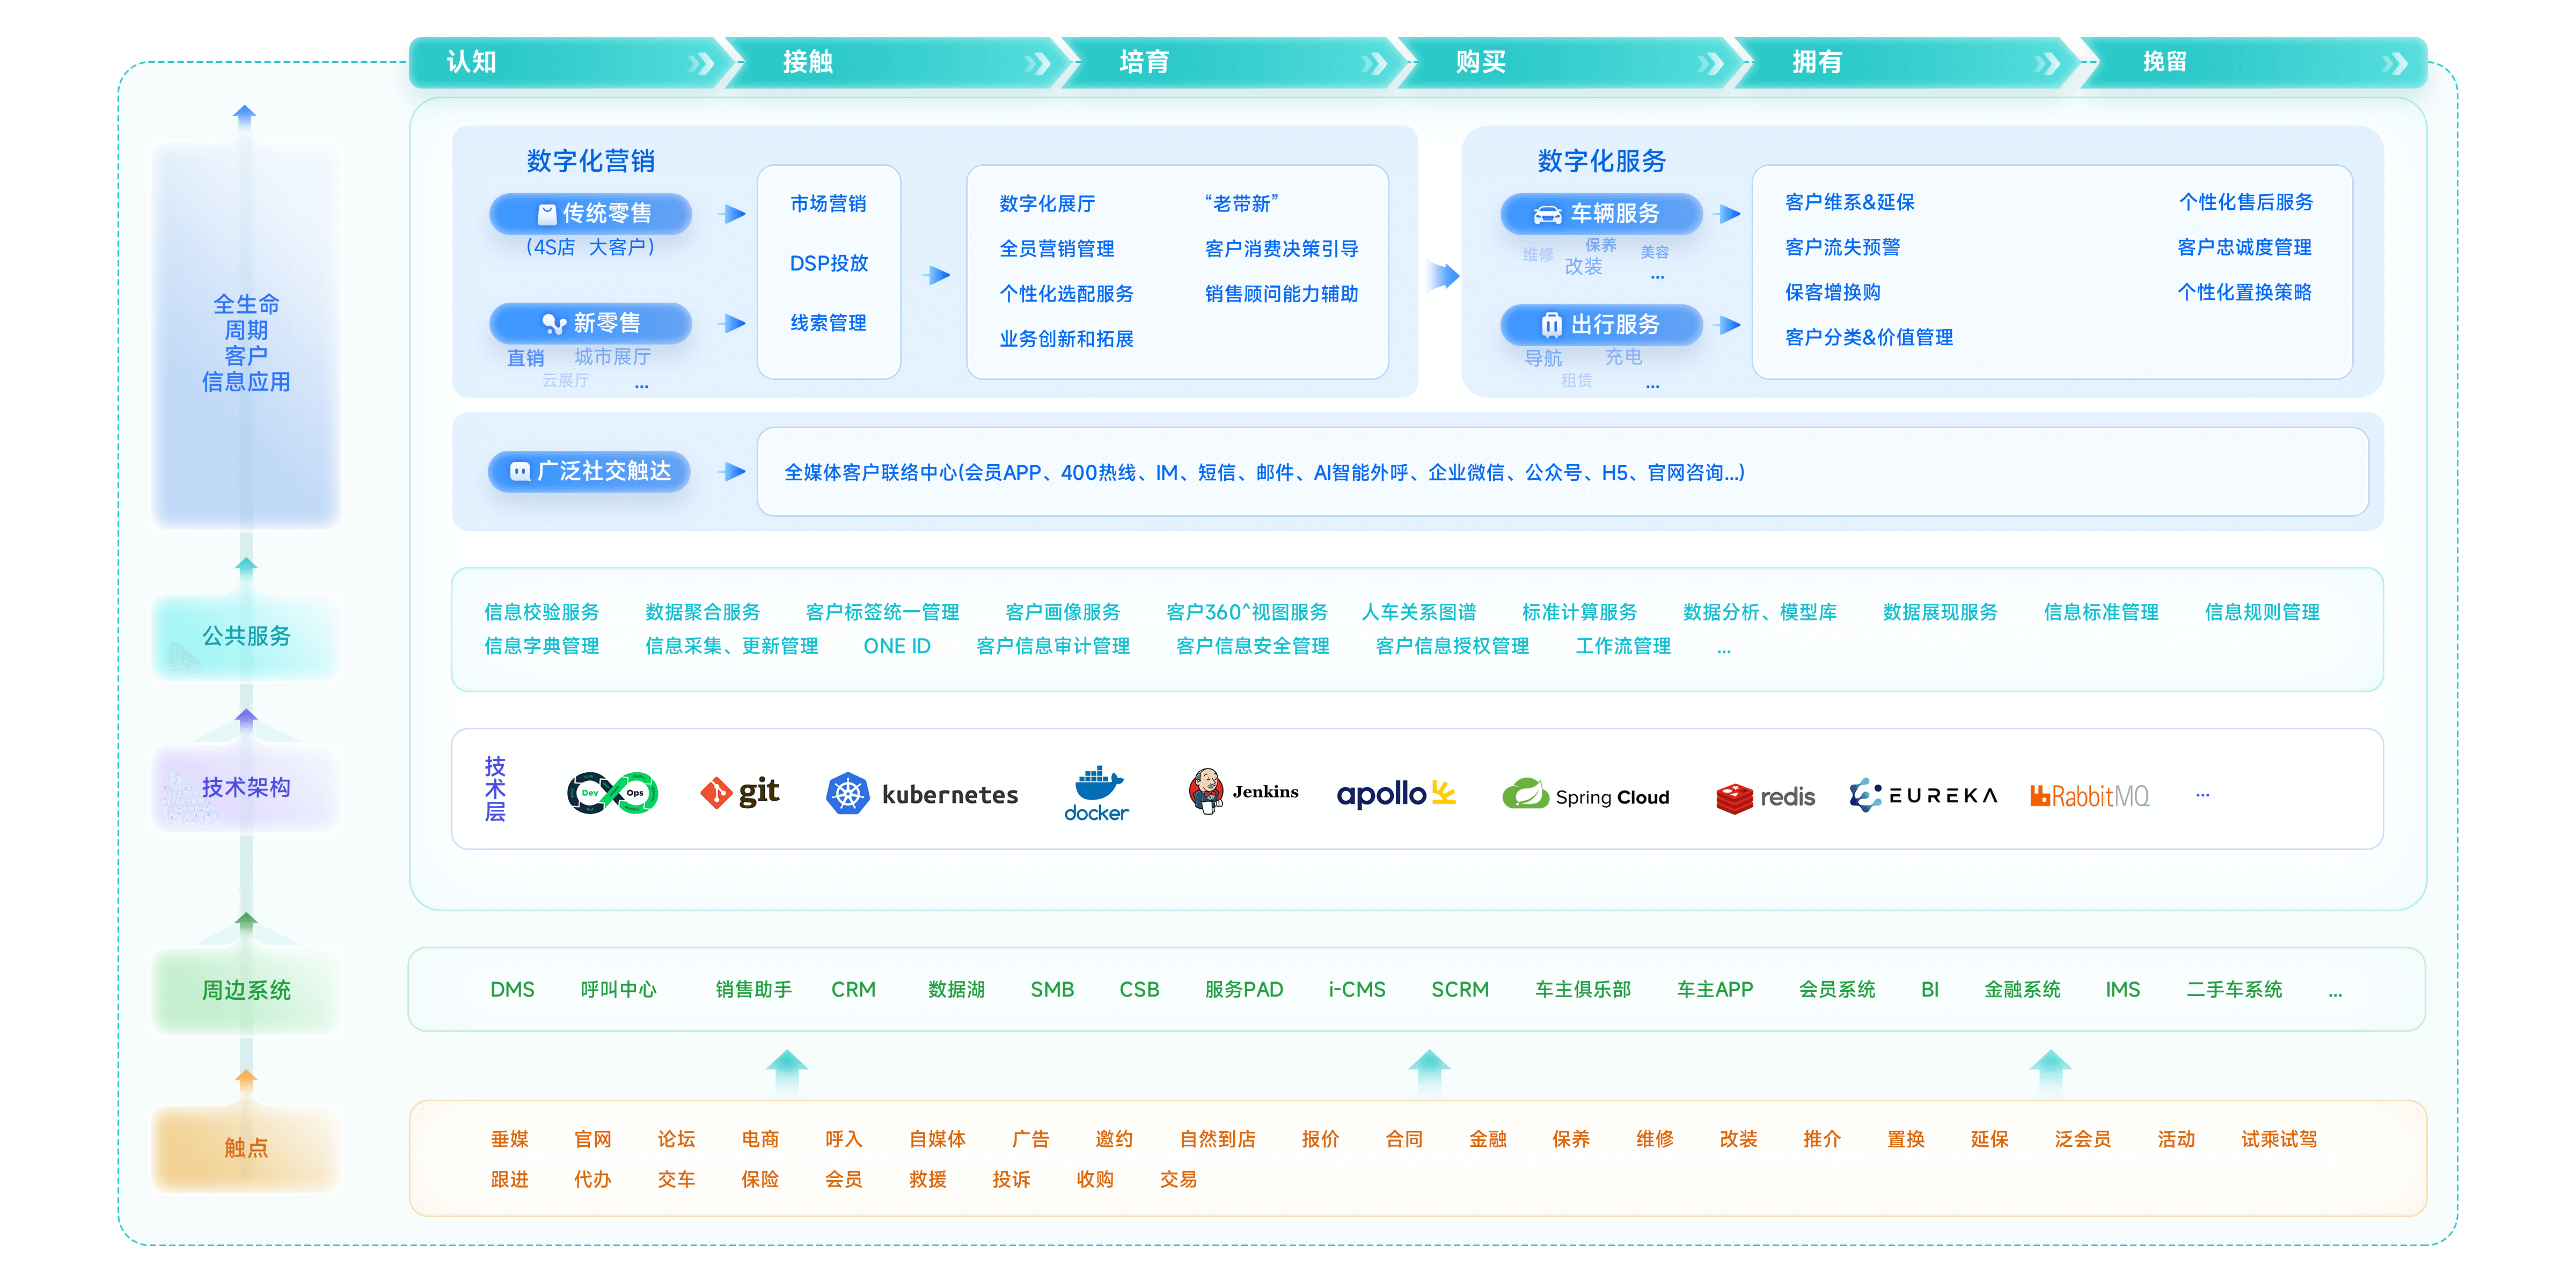Open the 客户360^视图服务 entry

(x=1249, y=612)
